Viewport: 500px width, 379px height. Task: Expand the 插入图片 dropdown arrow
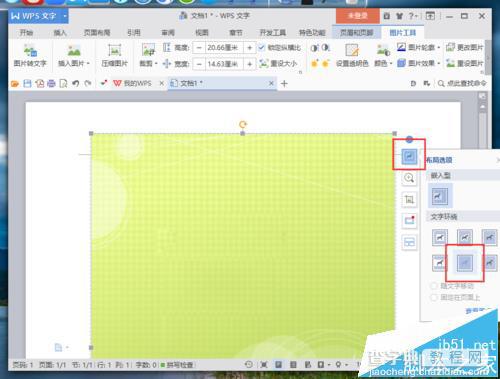(88, 63)
